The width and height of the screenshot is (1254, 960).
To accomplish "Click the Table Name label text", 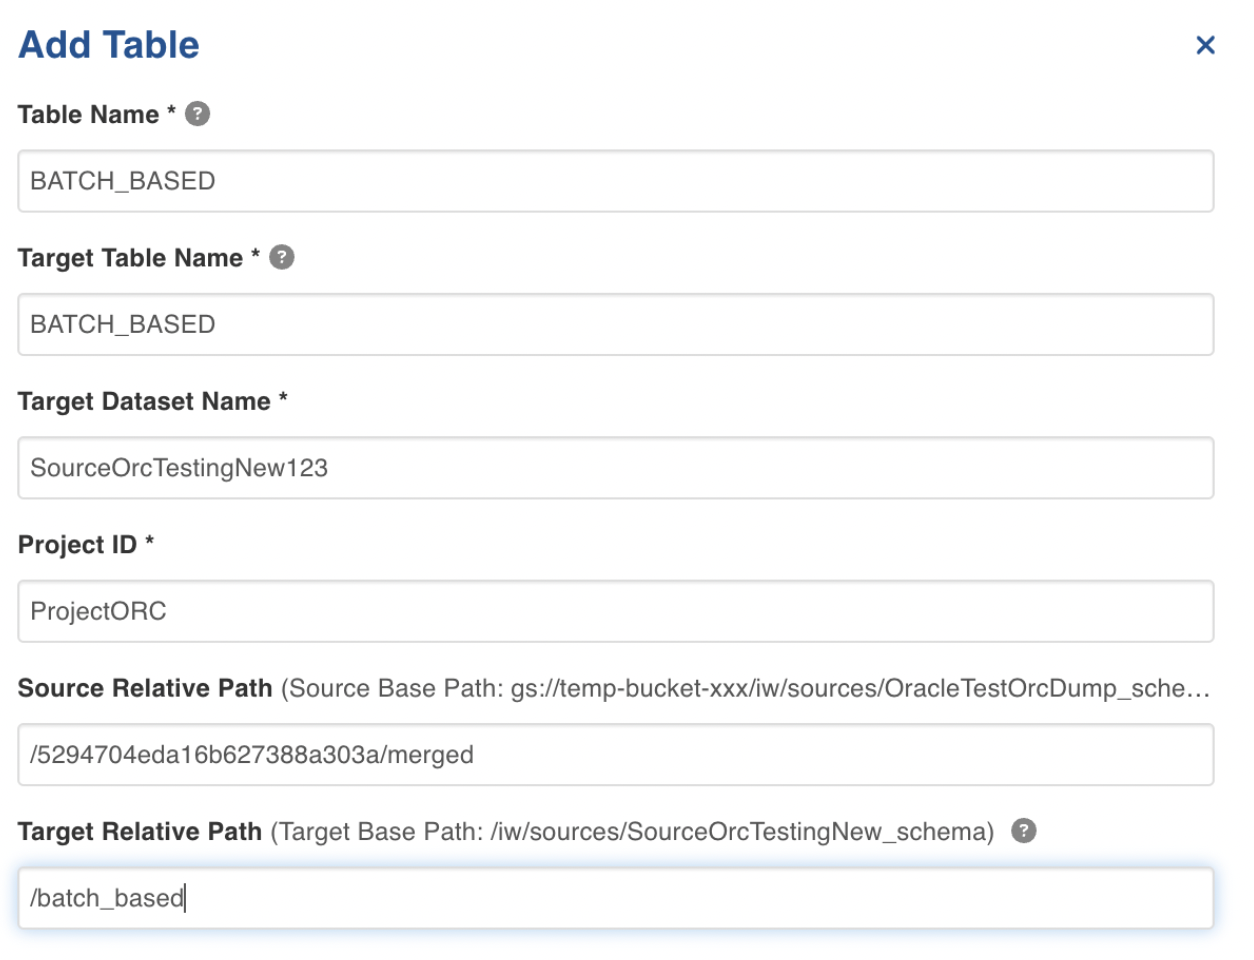I will point(88,114).
